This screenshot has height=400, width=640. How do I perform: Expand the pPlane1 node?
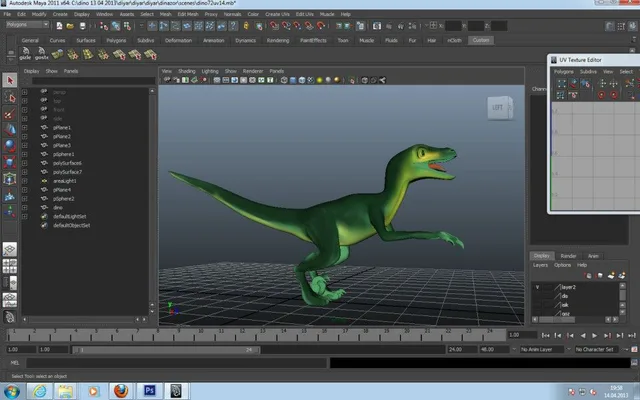(x=24, y=128)
